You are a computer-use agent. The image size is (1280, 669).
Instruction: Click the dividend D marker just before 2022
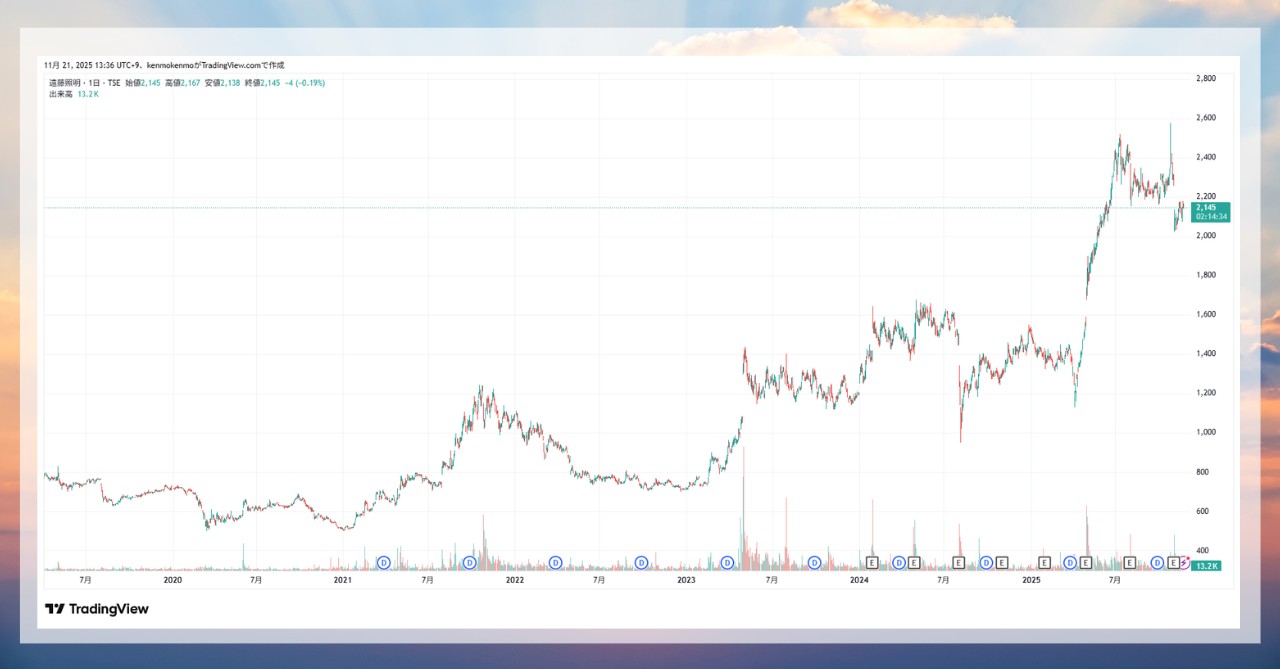coord(469,563)
